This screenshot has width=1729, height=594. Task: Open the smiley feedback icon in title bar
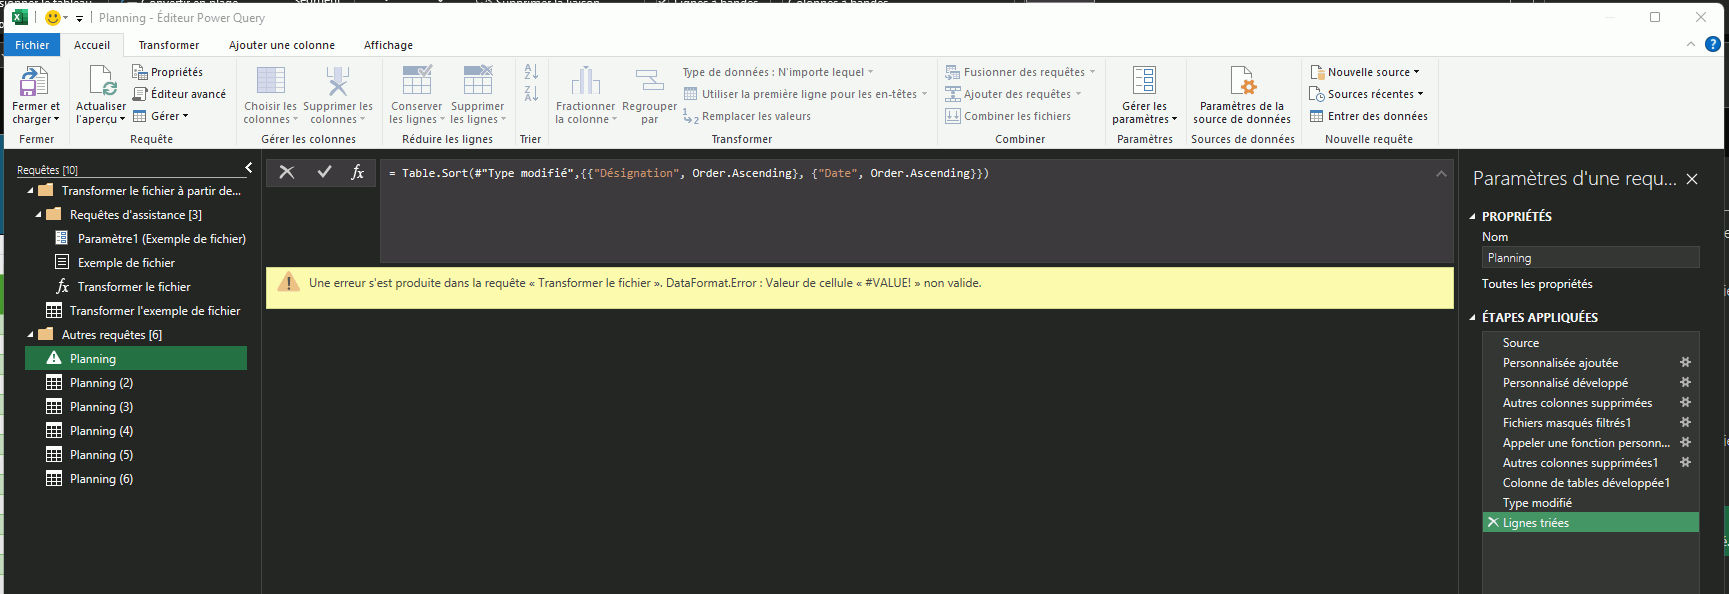(x=54, y=17)
